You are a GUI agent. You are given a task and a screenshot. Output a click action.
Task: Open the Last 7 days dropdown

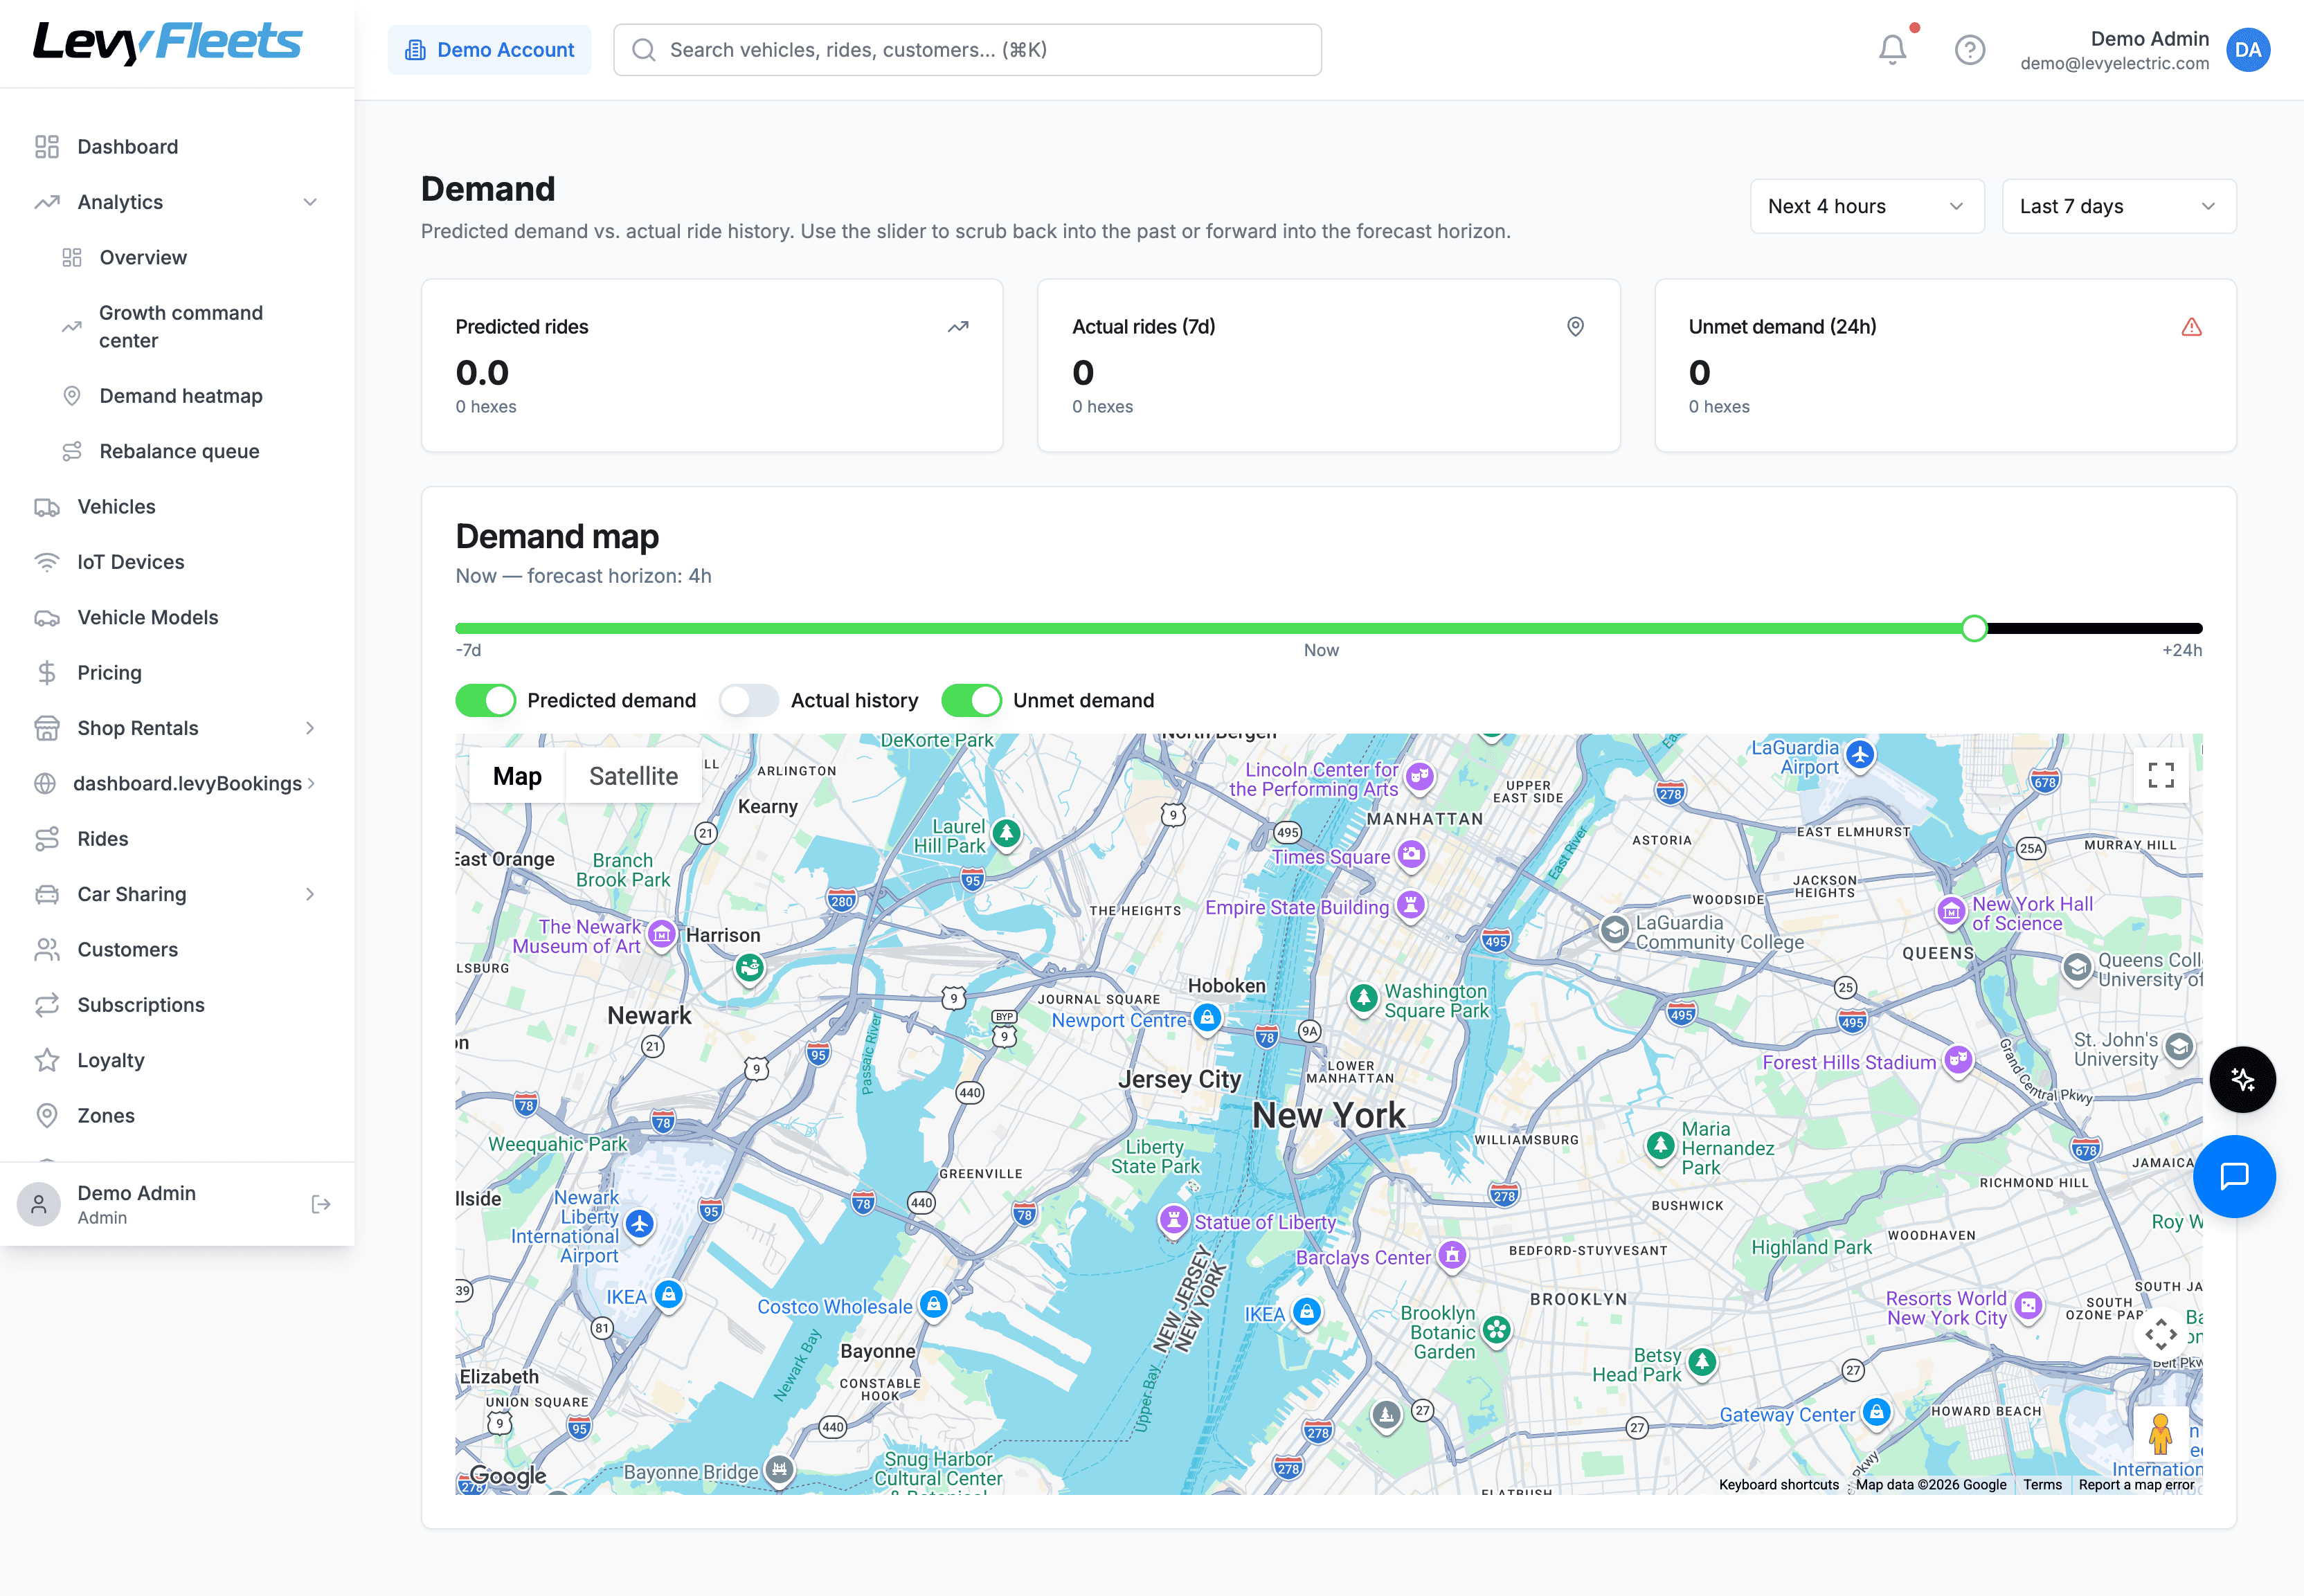tap(2118, 206)
